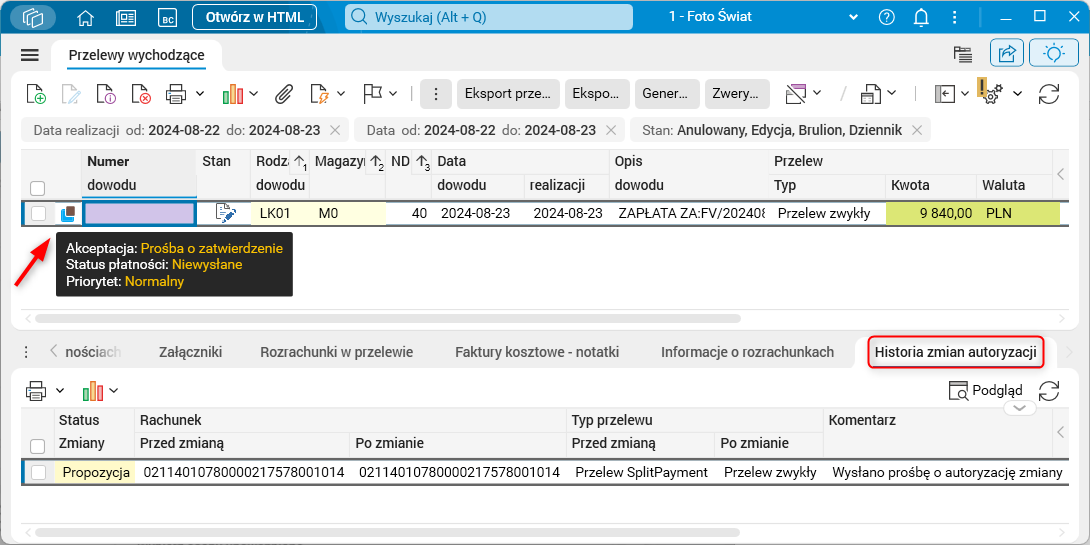Click the document layout view icon
This screenshot has height=545, width=1090.
pos(870,93)
